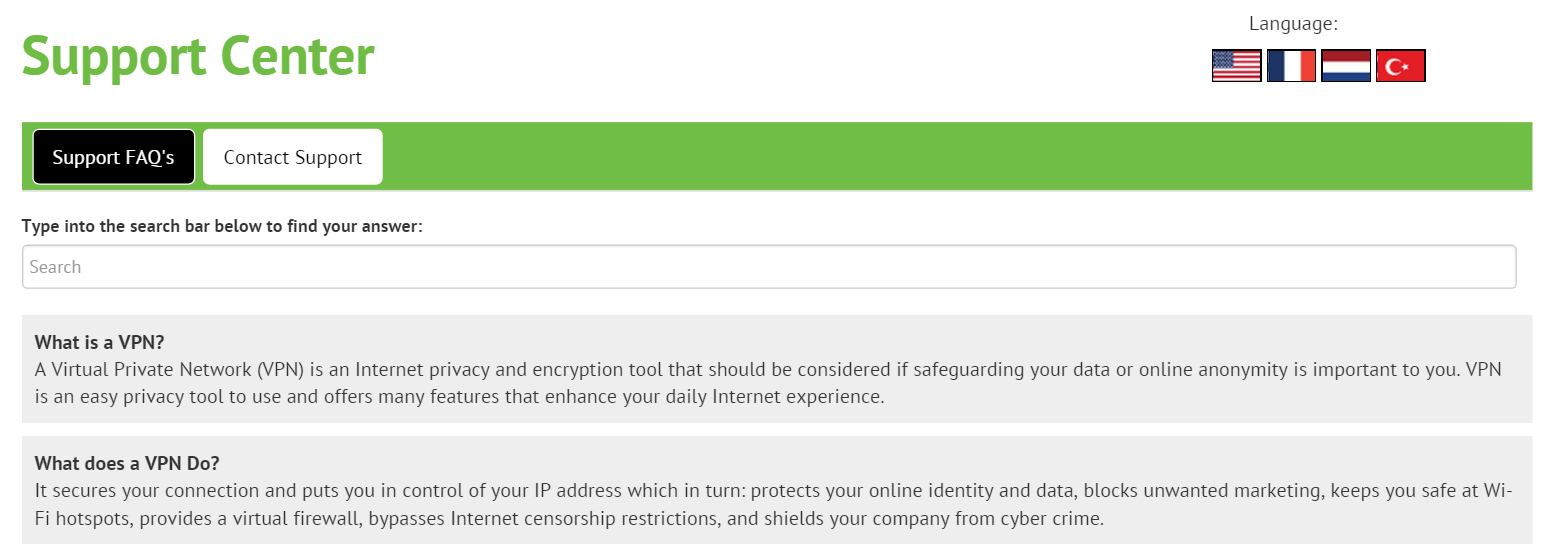Expand the "What is a VPN?" question
1555x546 pixels.
click(99, 341)
